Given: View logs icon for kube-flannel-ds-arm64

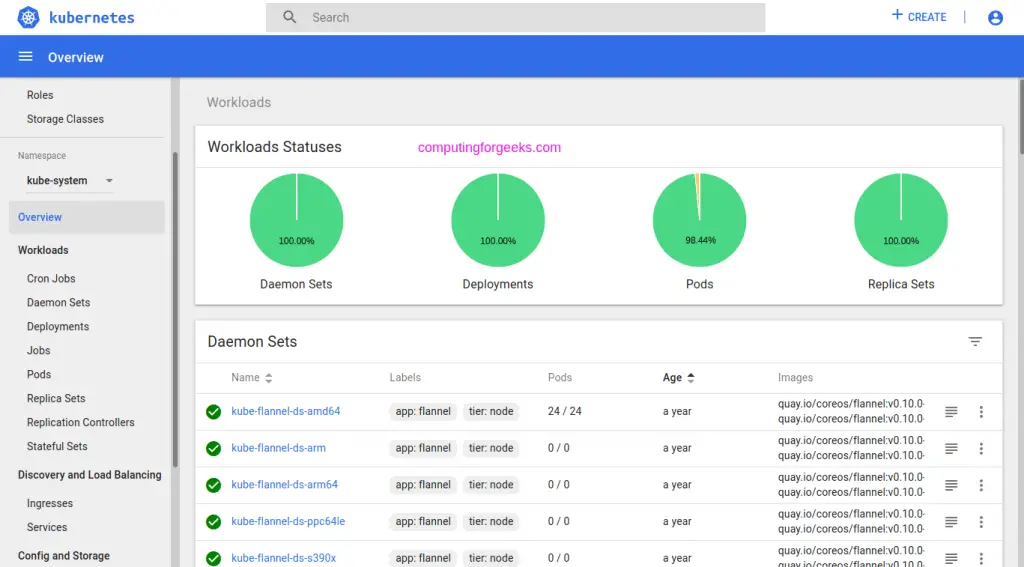Looking at the screenshot, I should [x=951, y=485].
